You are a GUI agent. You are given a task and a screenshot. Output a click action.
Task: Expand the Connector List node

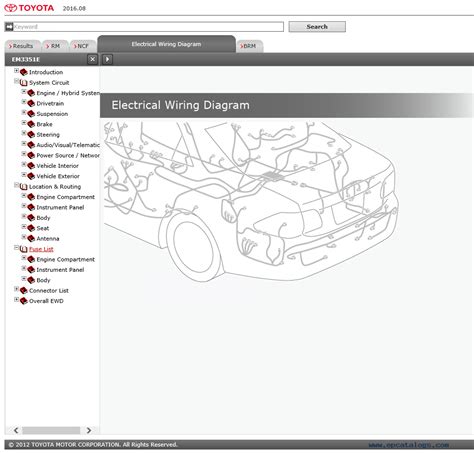[16, 289]
